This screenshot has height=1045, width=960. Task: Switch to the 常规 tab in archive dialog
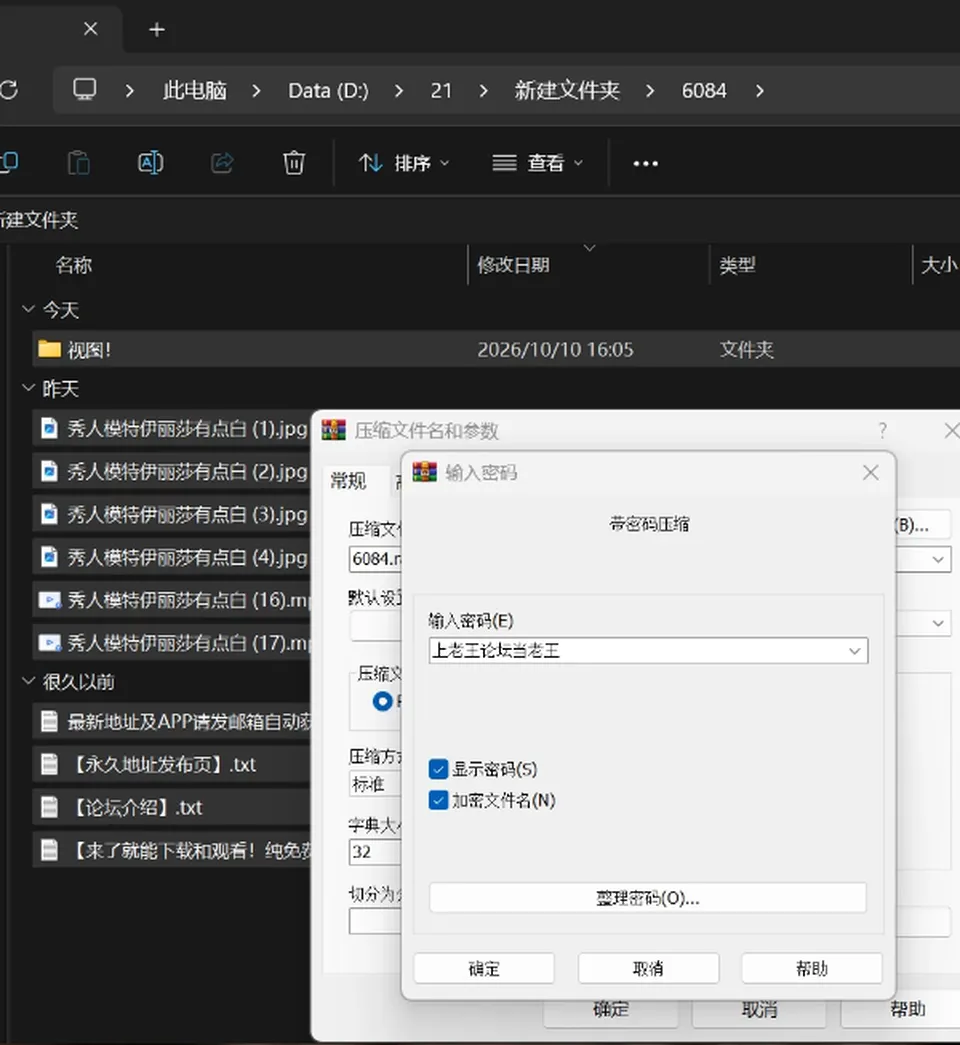[348, 481]
